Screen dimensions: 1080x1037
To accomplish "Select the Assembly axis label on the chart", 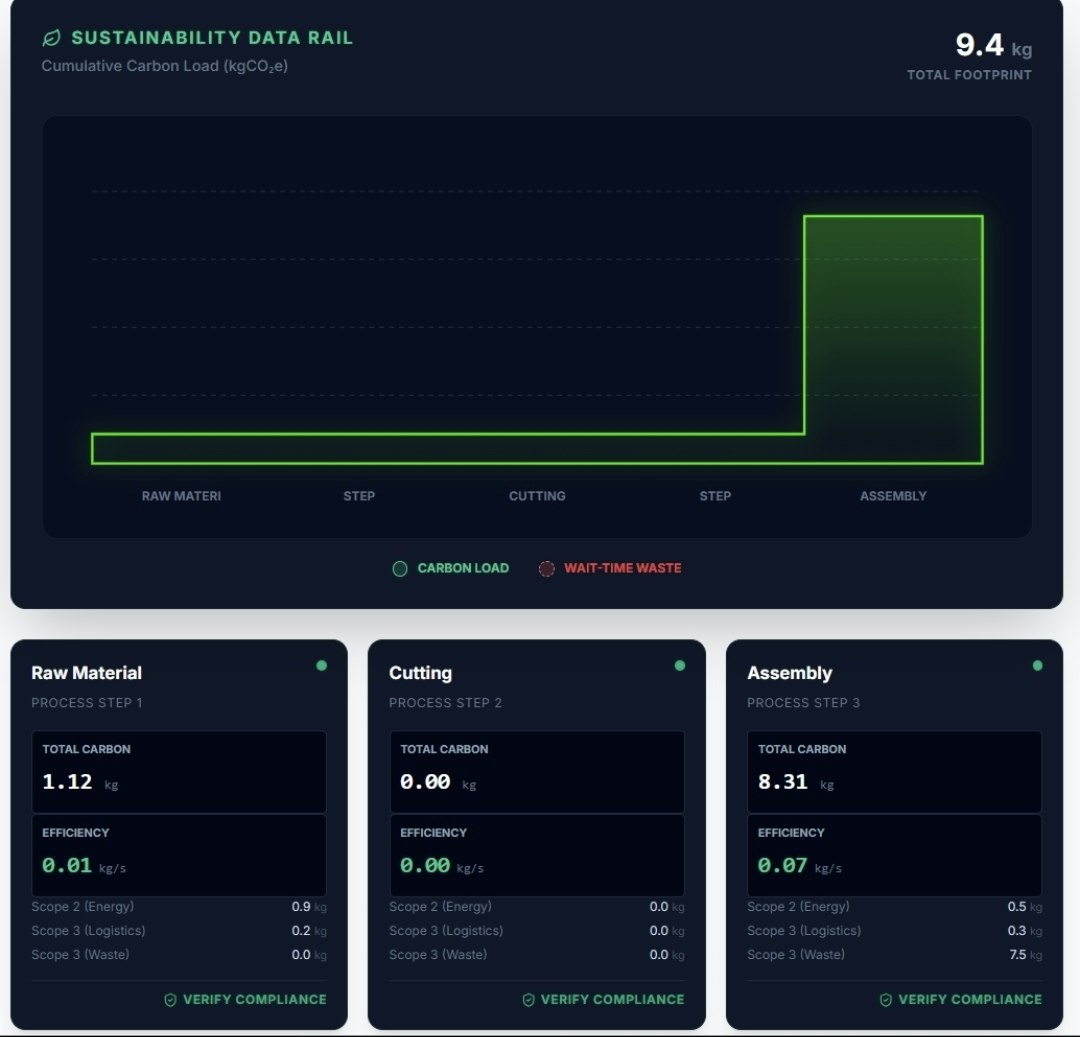I will click(893, 496).
